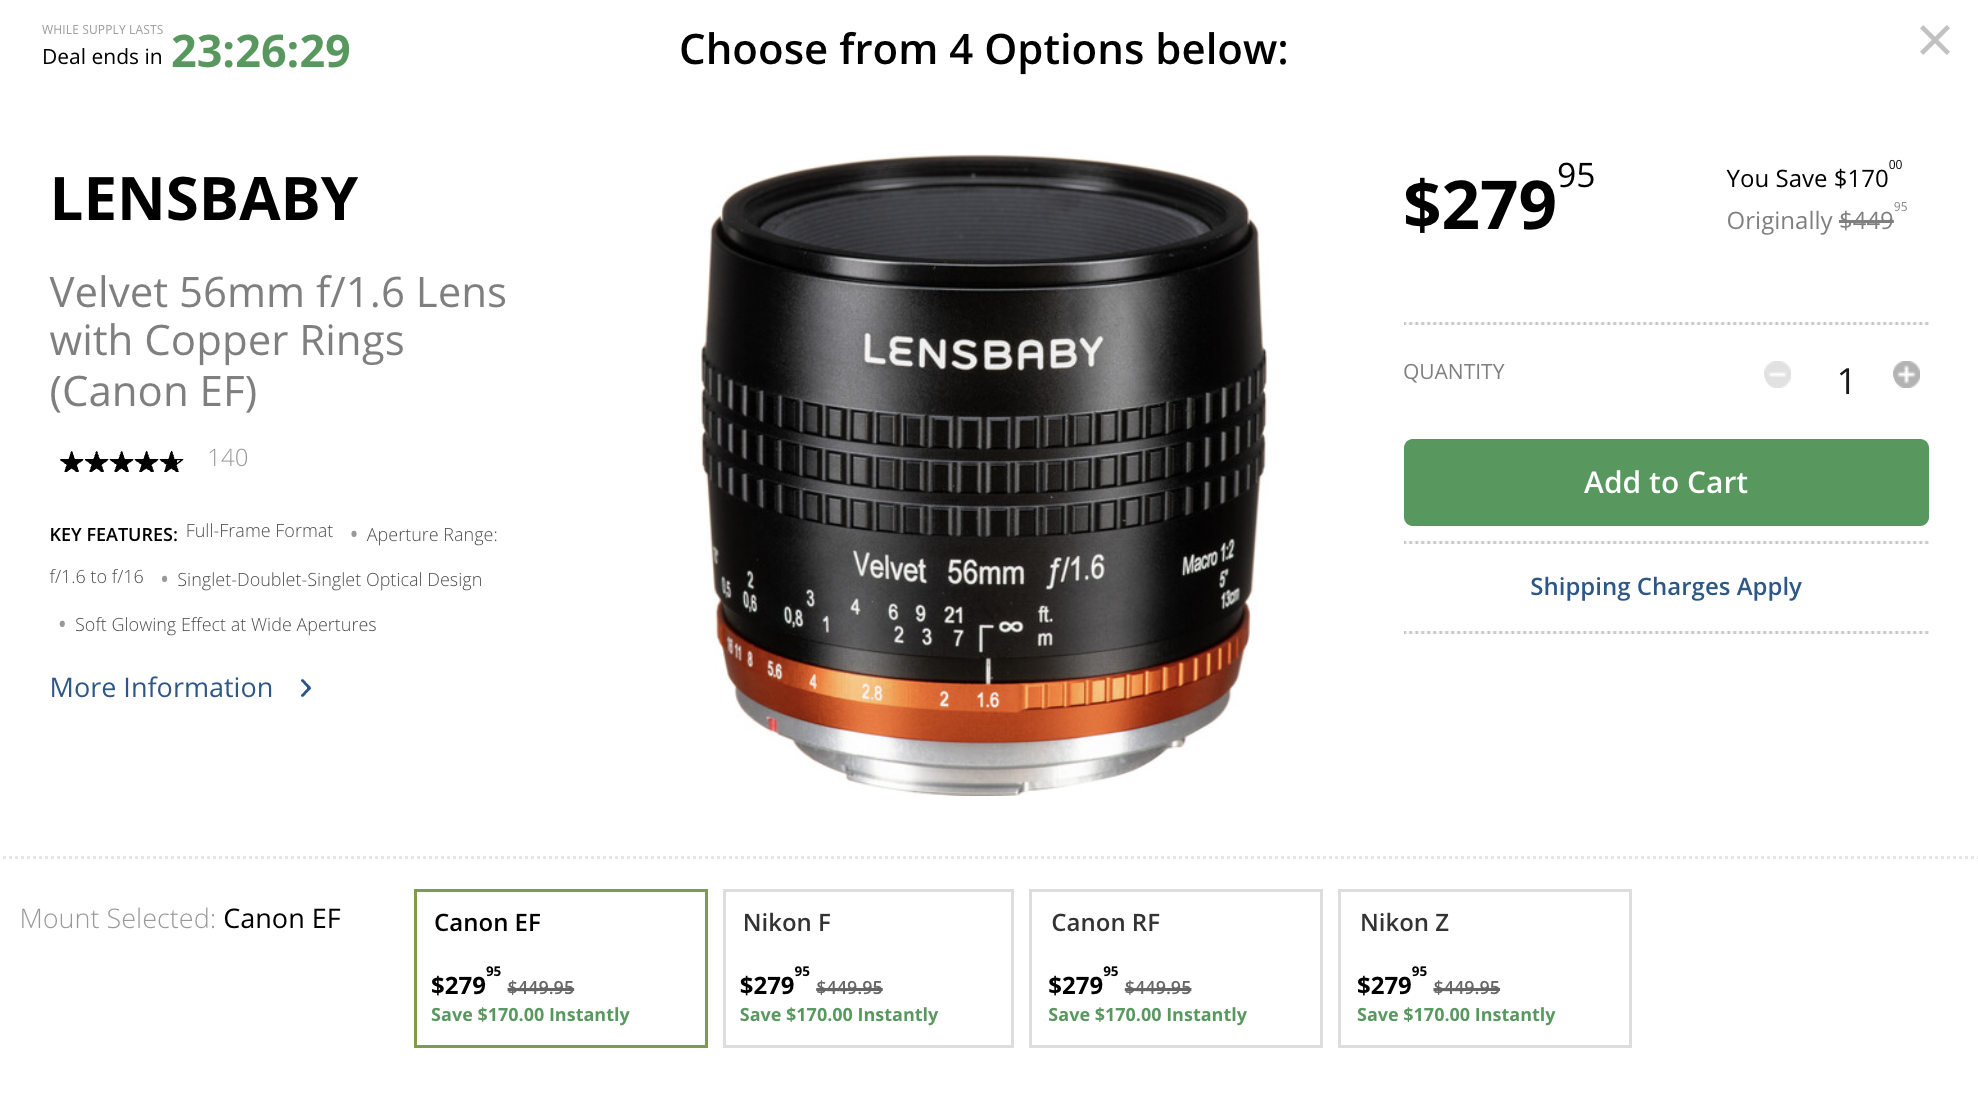The height and width of the screenshot is (1110, 1978).
Task: Select the Nikon F mount option
Action: (868, 967)
